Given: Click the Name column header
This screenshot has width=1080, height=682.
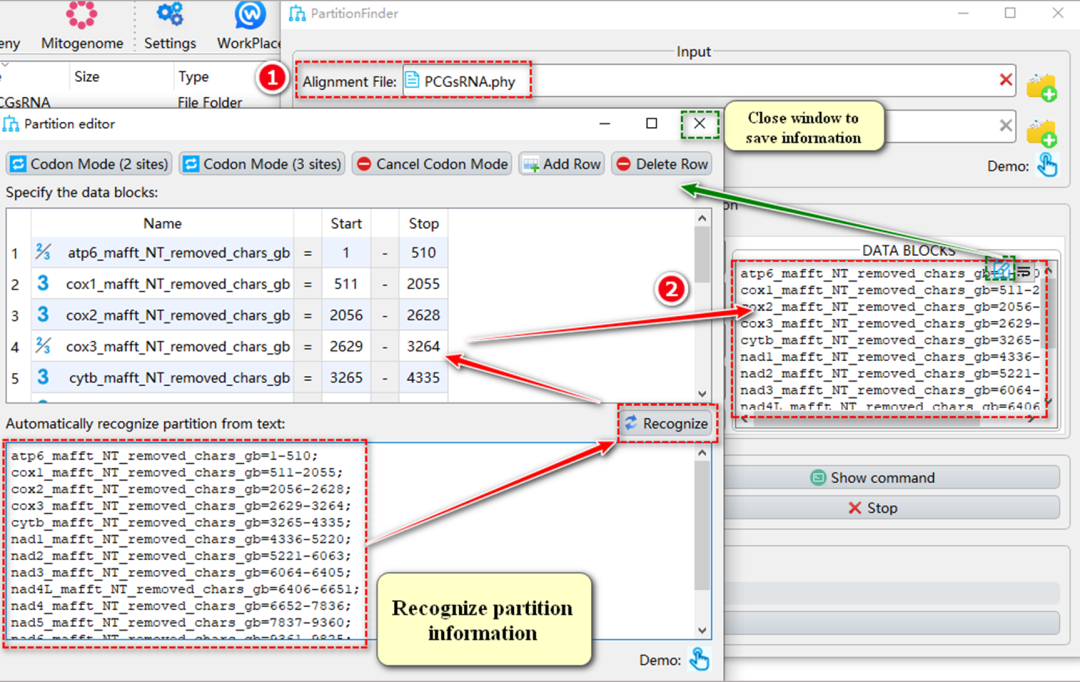Looking at the screenshot, I should 163,223.
